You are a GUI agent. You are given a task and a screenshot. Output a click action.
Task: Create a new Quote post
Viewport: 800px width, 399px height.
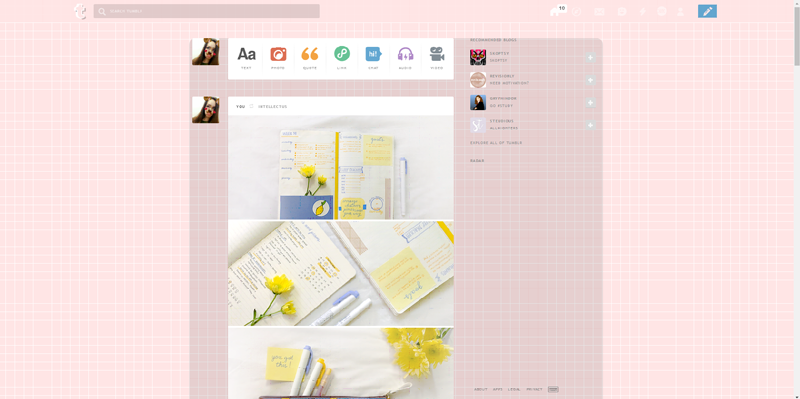[x=310, y=58]
